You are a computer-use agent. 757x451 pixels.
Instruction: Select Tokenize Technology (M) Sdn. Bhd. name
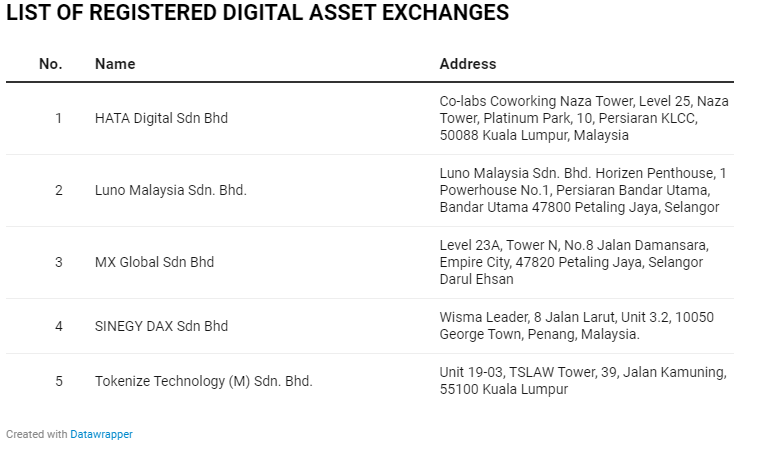pos(204,381)
